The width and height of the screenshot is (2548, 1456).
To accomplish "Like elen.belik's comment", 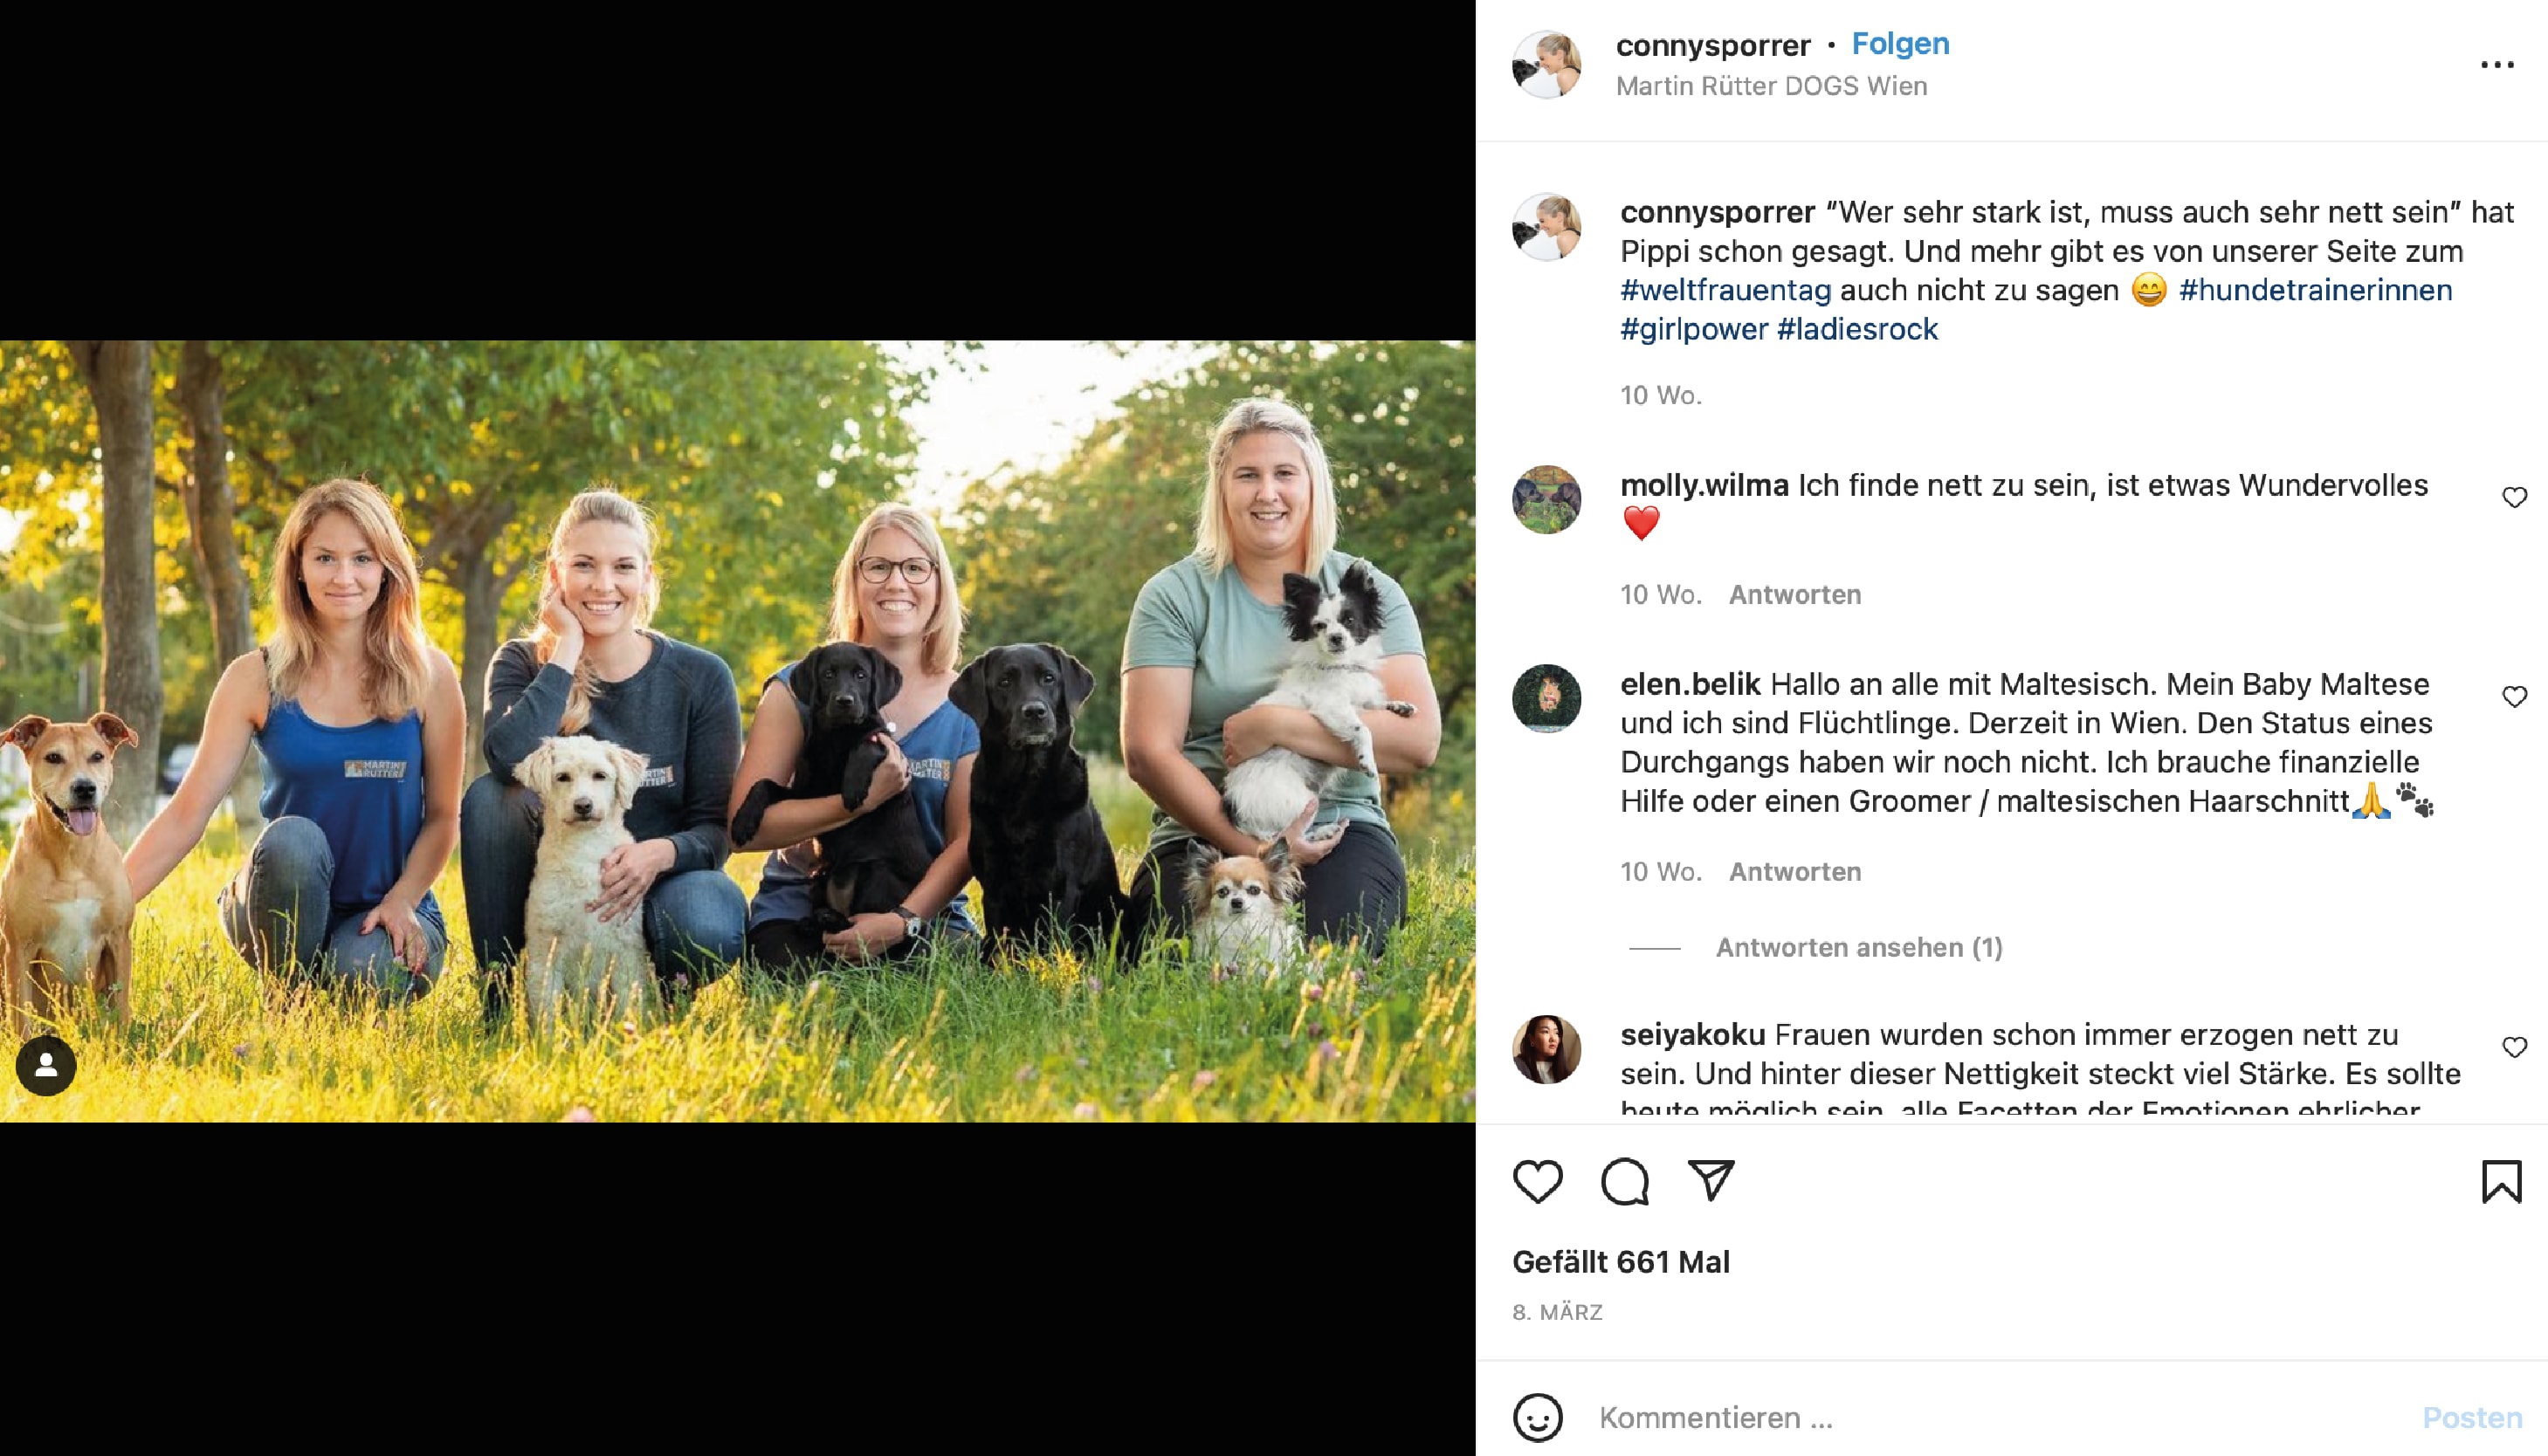I will (2514, 696).
